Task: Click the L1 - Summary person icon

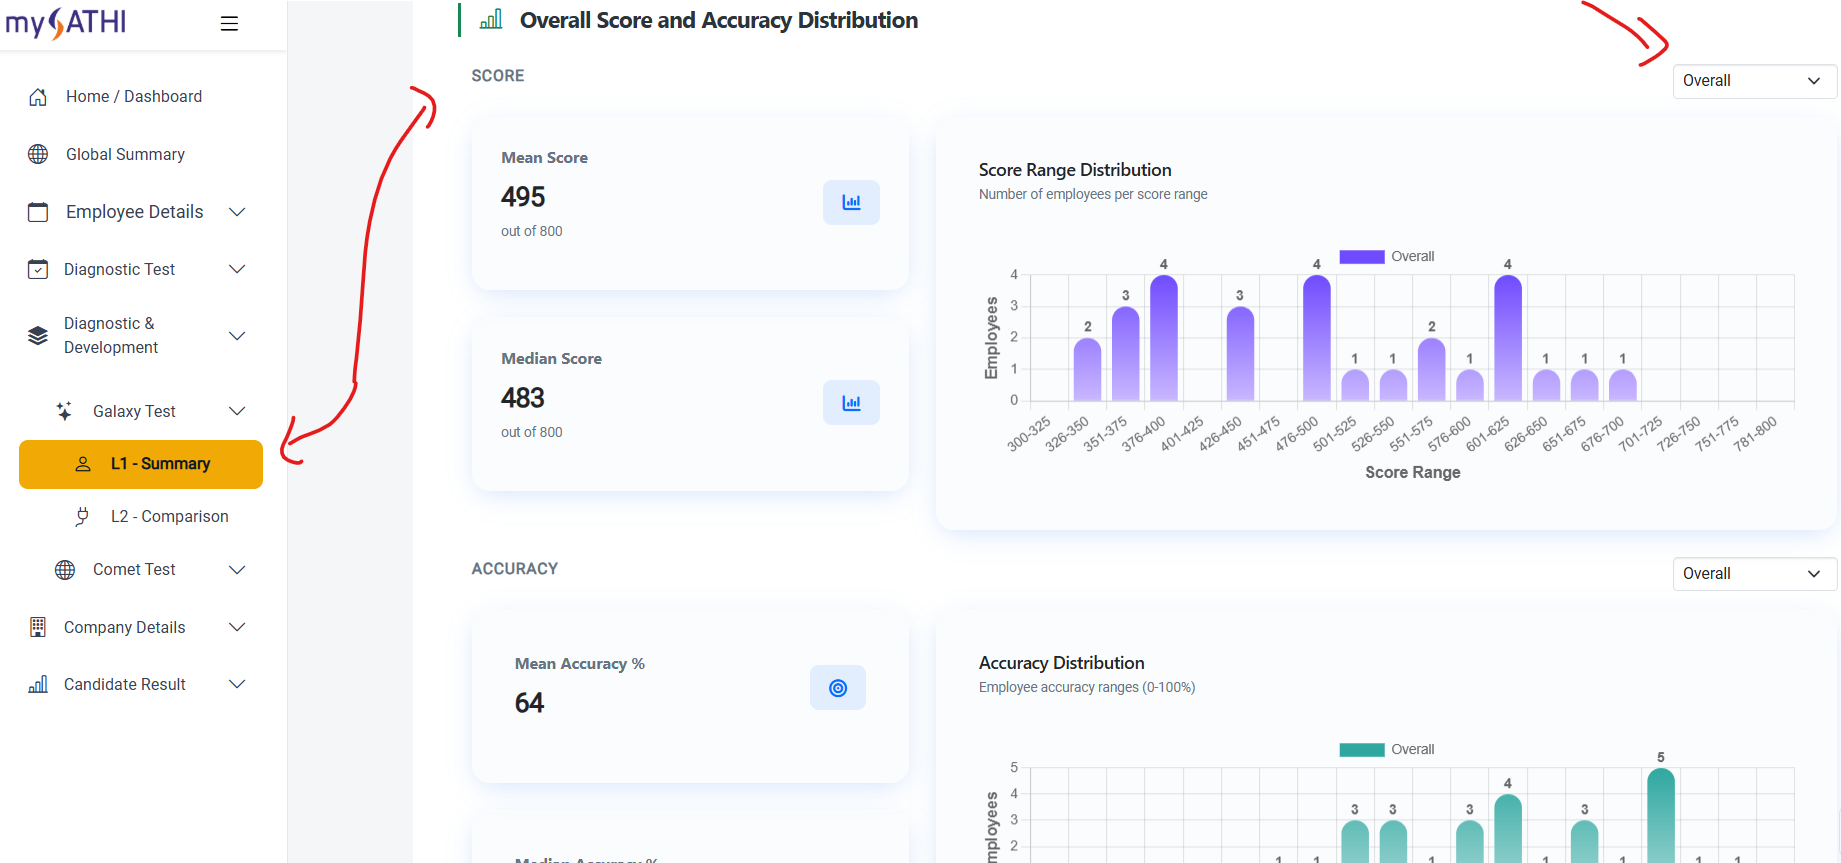Action: coord(83,464)
